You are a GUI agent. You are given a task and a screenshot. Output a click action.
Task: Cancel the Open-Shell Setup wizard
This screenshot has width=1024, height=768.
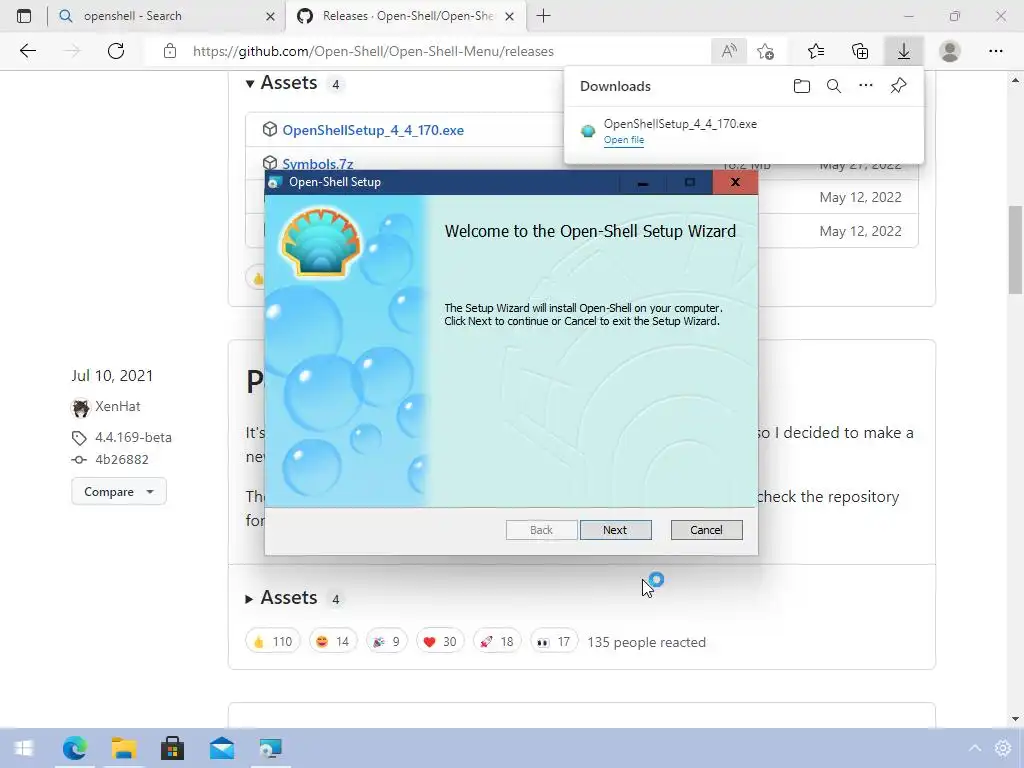706,530
